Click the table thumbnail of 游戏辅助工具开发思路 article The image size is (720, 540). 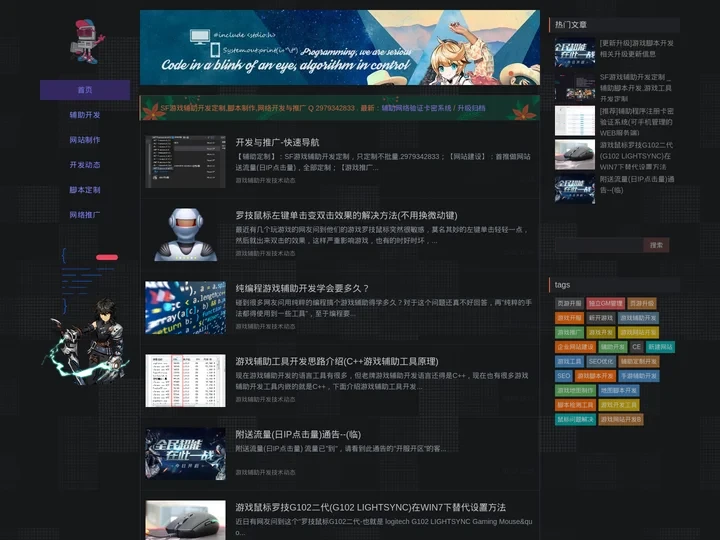186,381
